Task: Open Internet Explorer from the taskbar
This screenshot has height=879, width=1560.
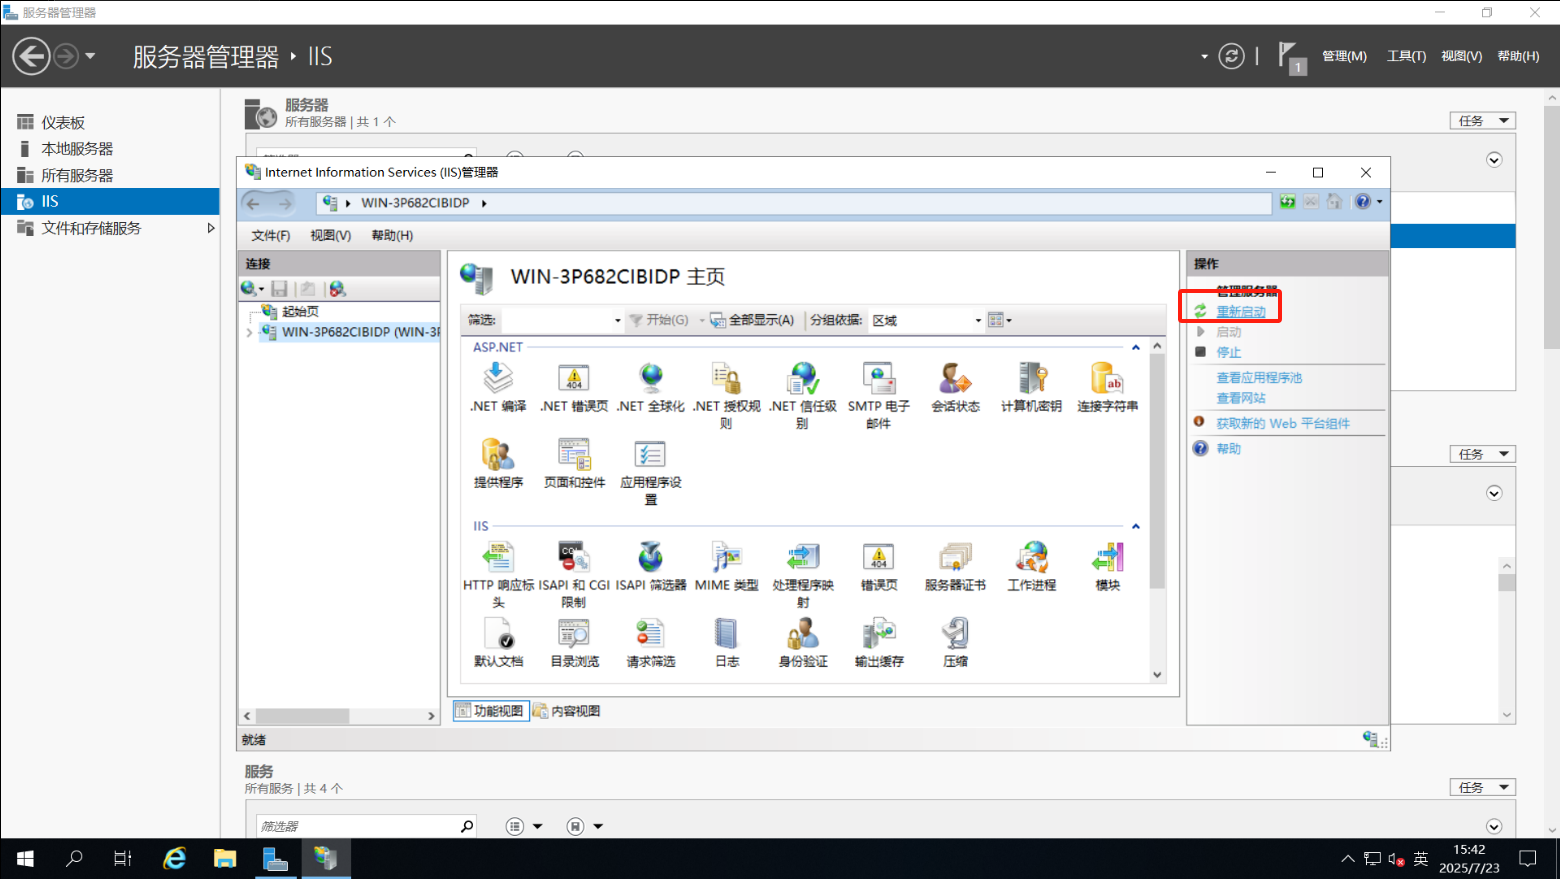Action: [175, 858]
